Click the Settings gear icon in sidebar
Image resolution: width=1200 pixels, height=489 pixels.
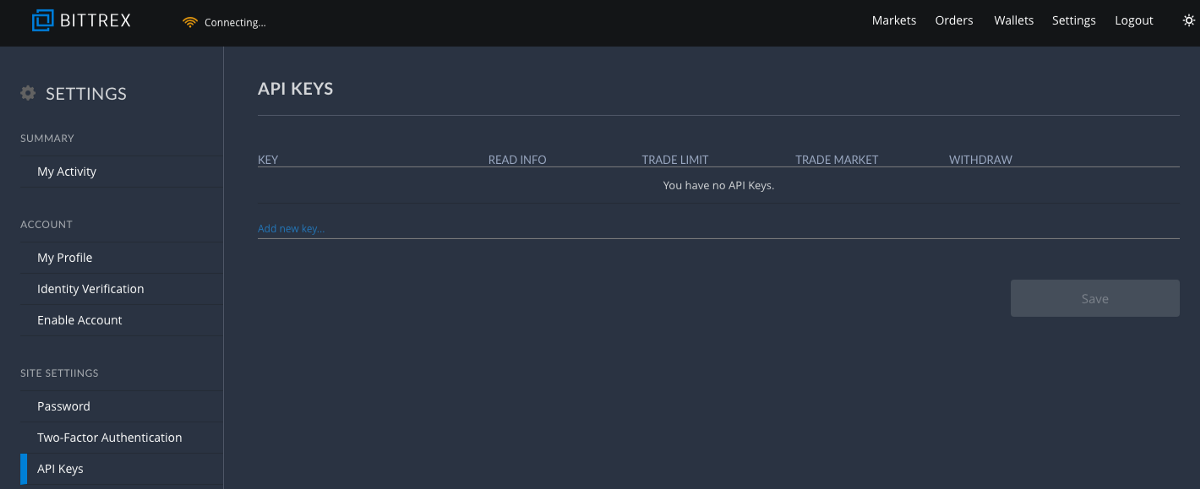(x=28, y=93)
